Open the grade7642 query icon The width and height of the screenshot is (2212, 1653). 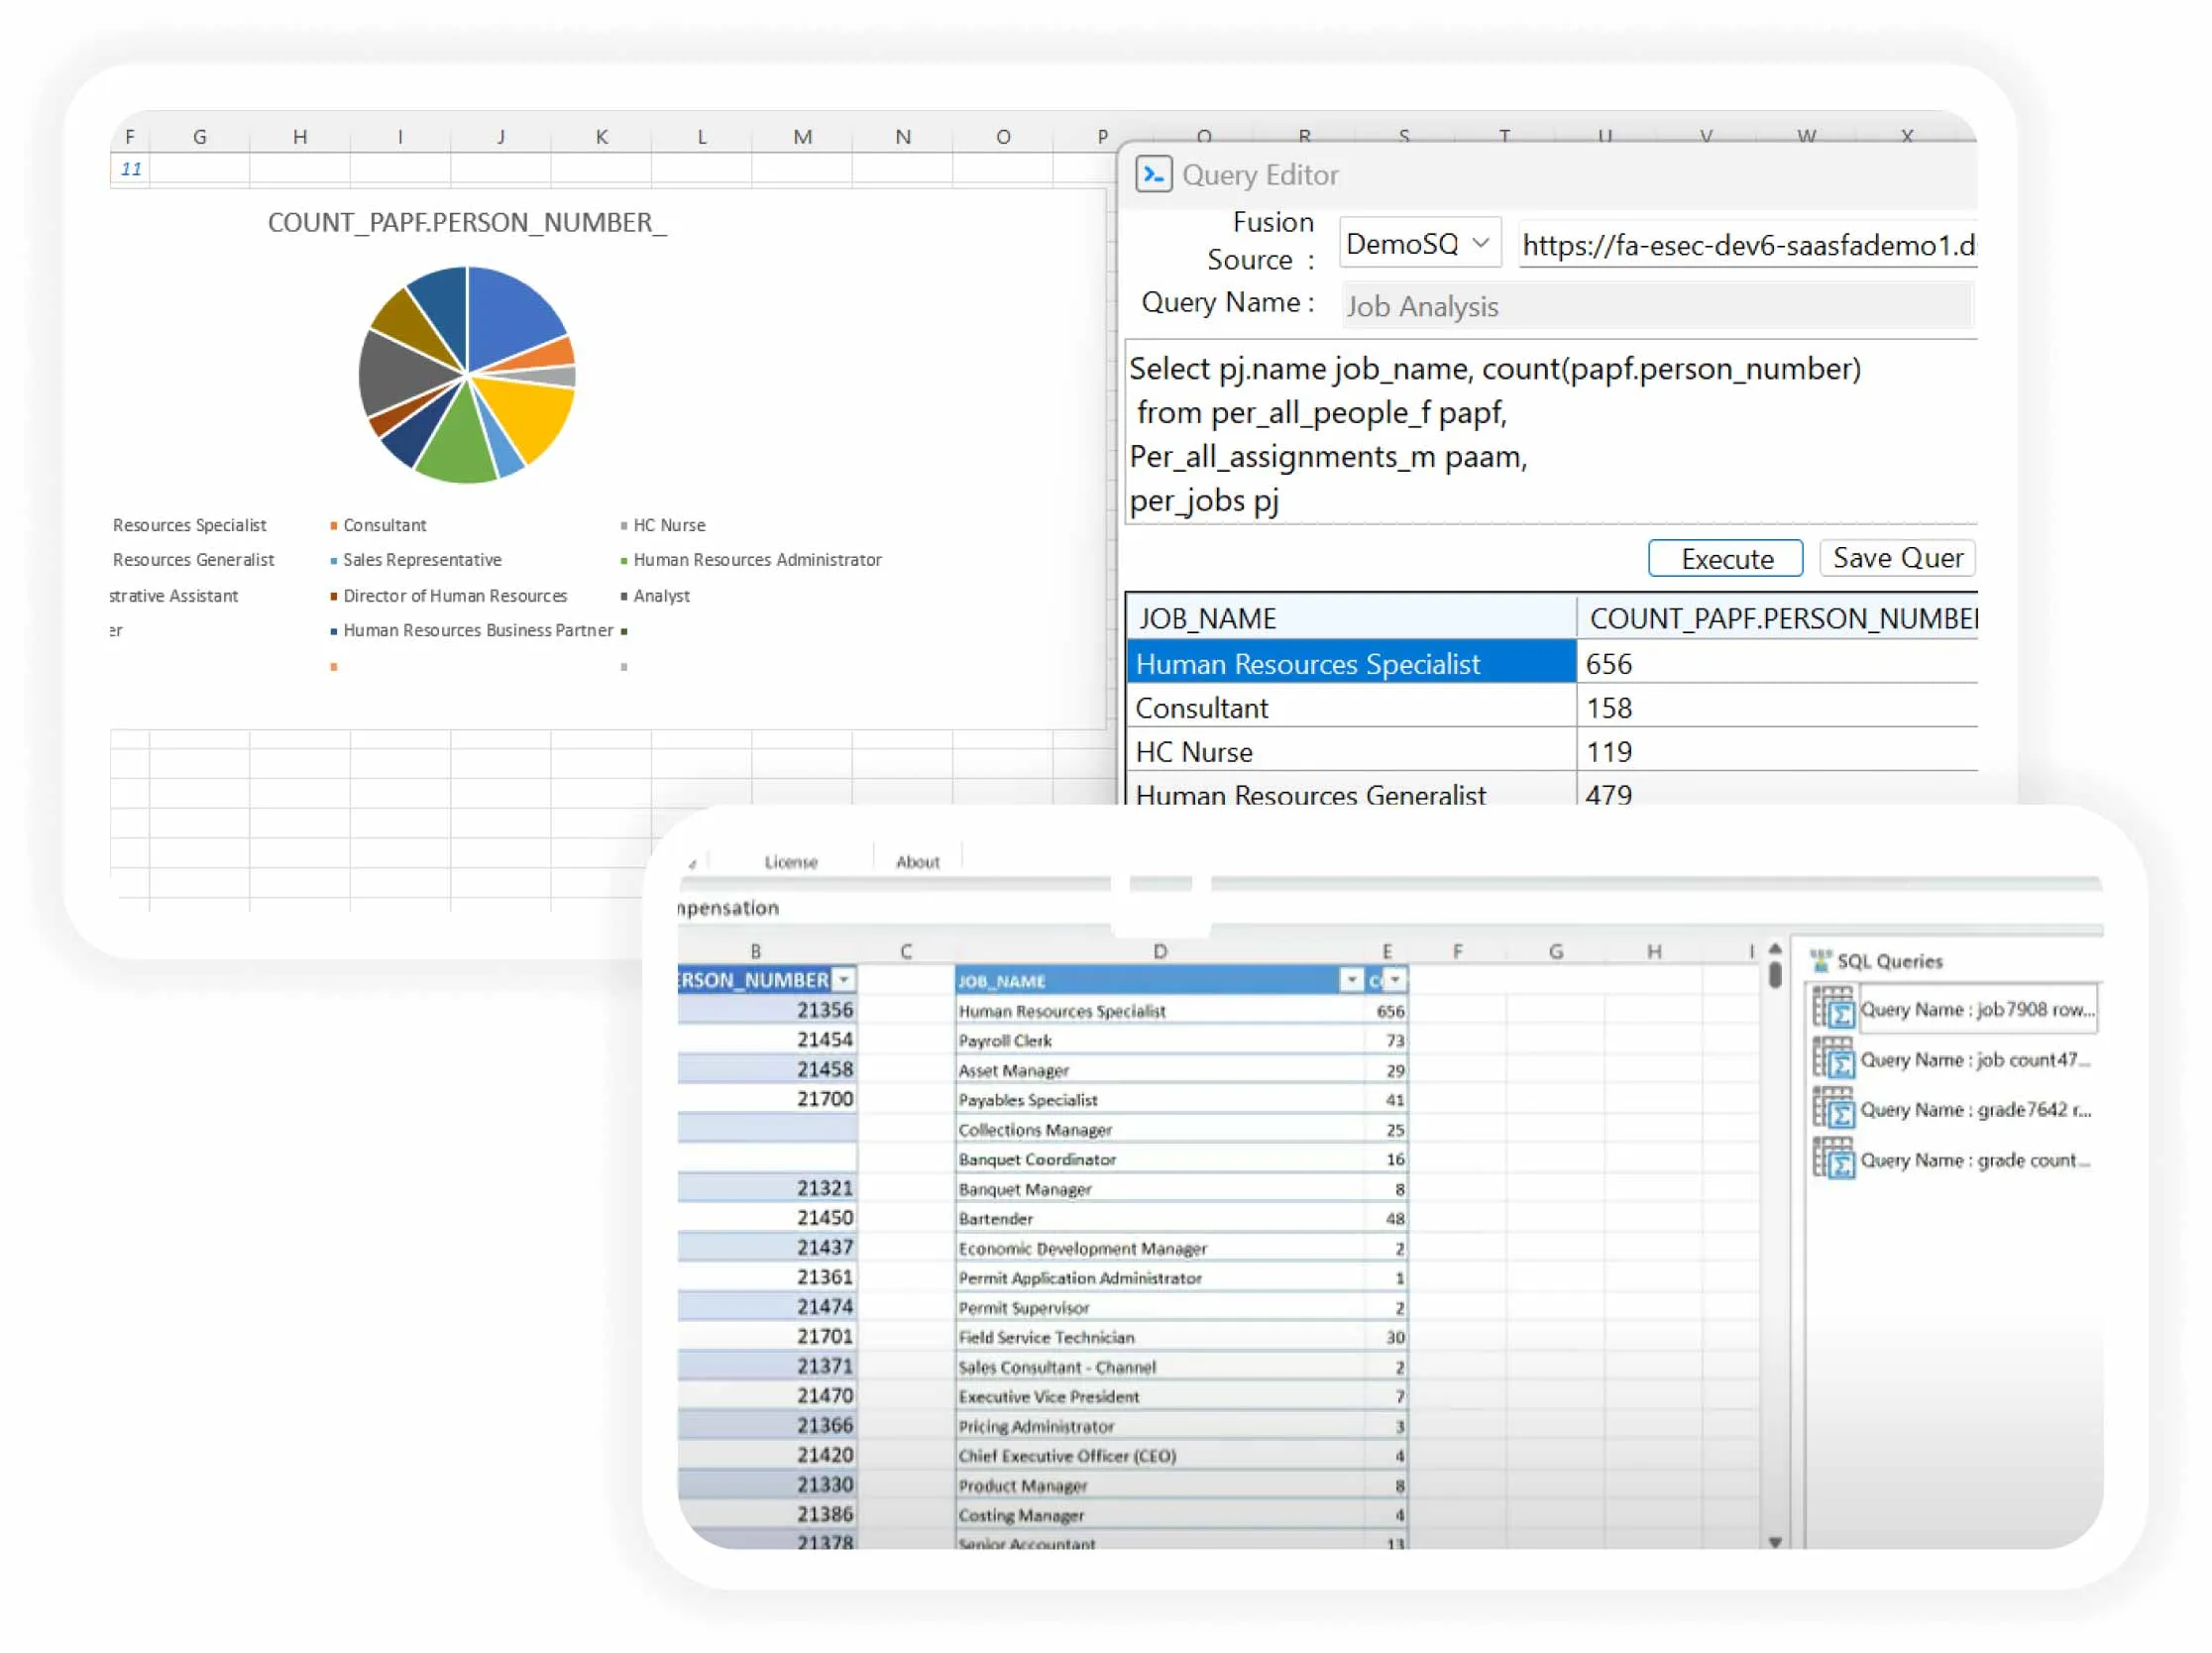(1833, 1108)
